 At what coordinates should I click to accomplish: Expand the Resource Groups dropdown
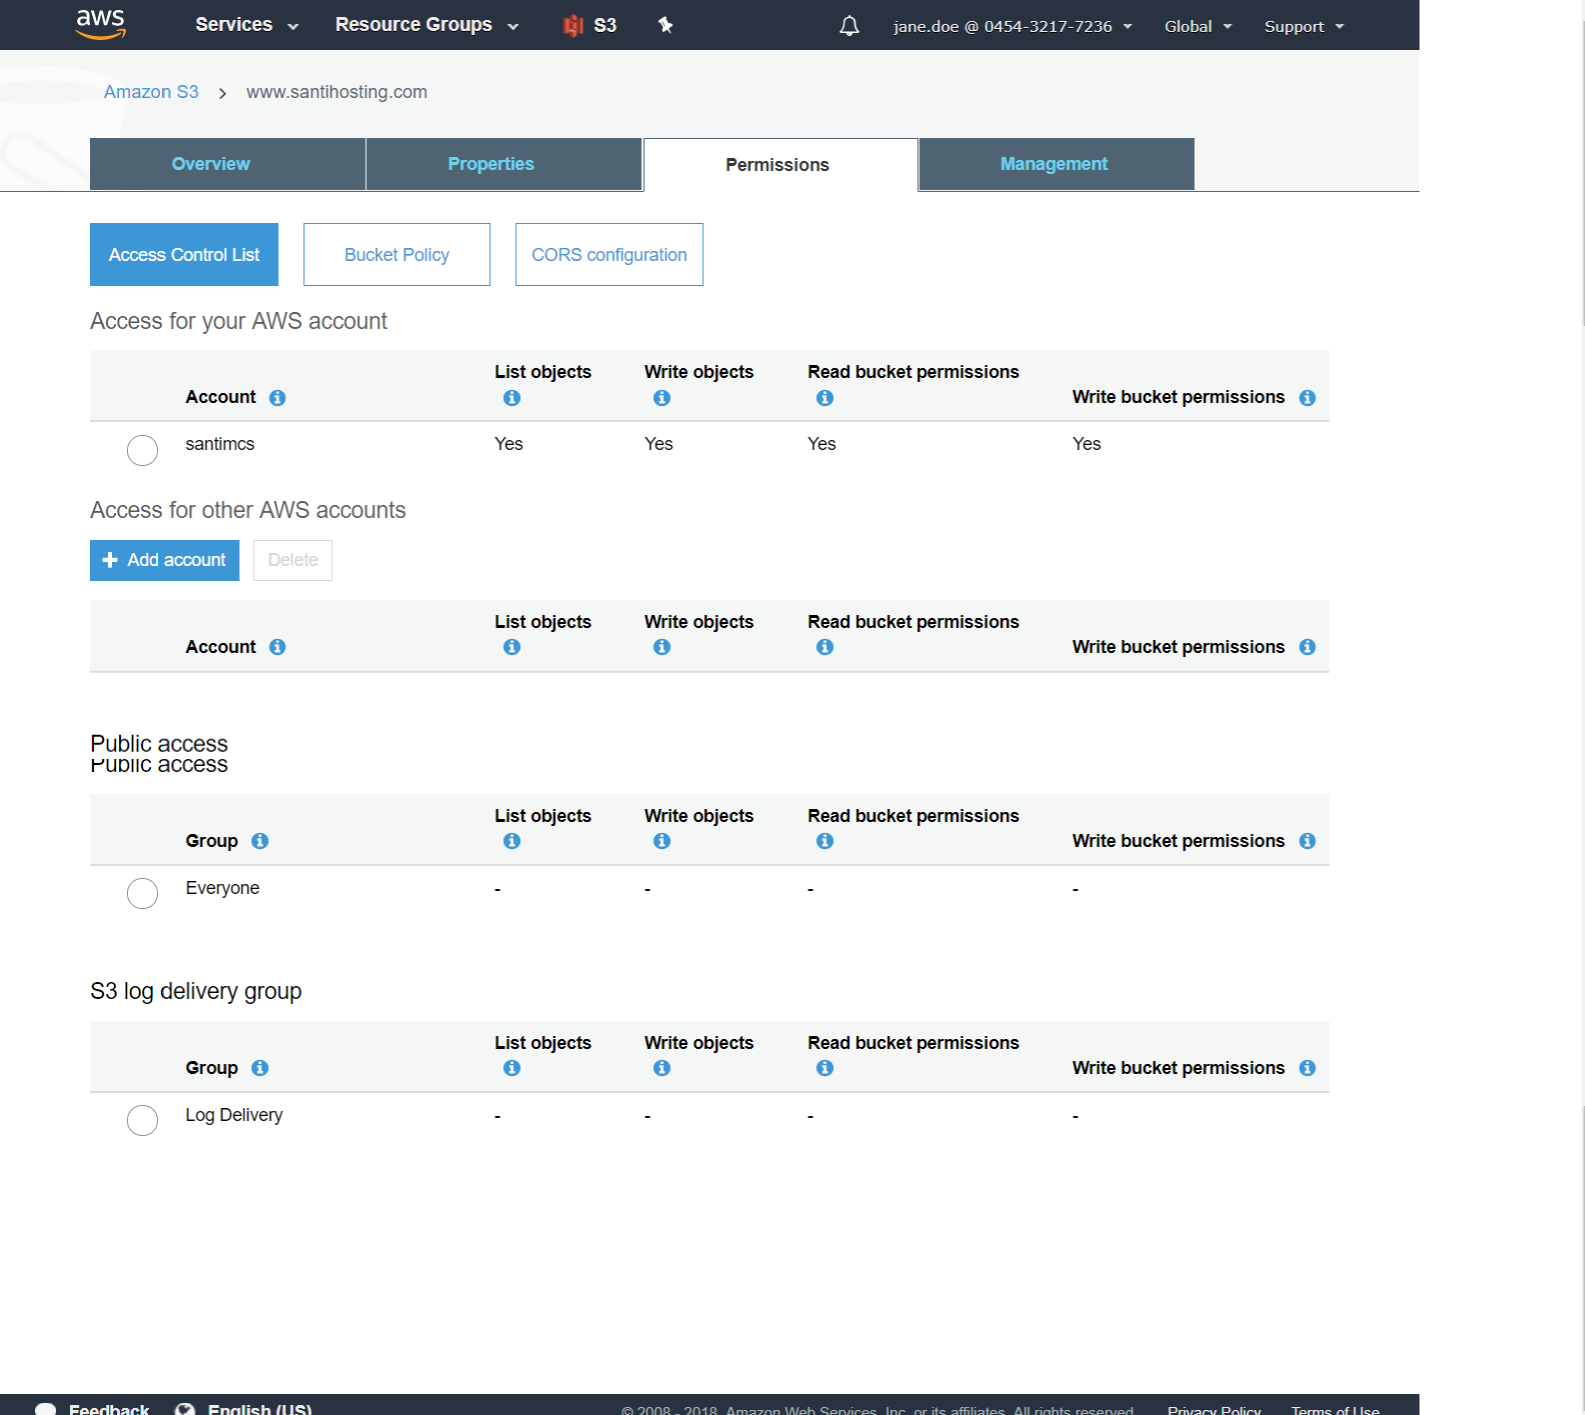coord(427,25)
